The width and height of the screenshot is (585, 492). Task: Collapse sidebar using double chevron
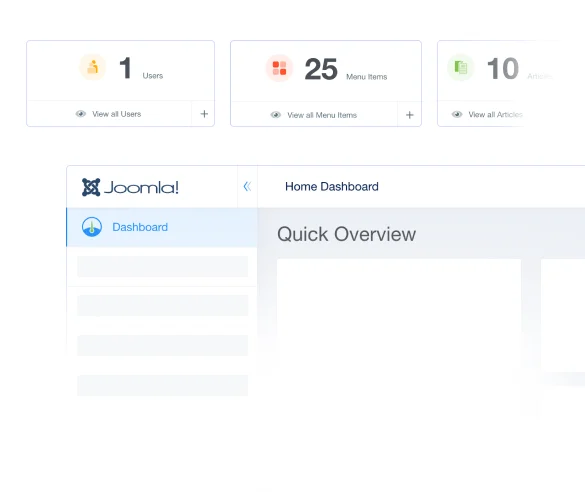click(x=247, y=186)
